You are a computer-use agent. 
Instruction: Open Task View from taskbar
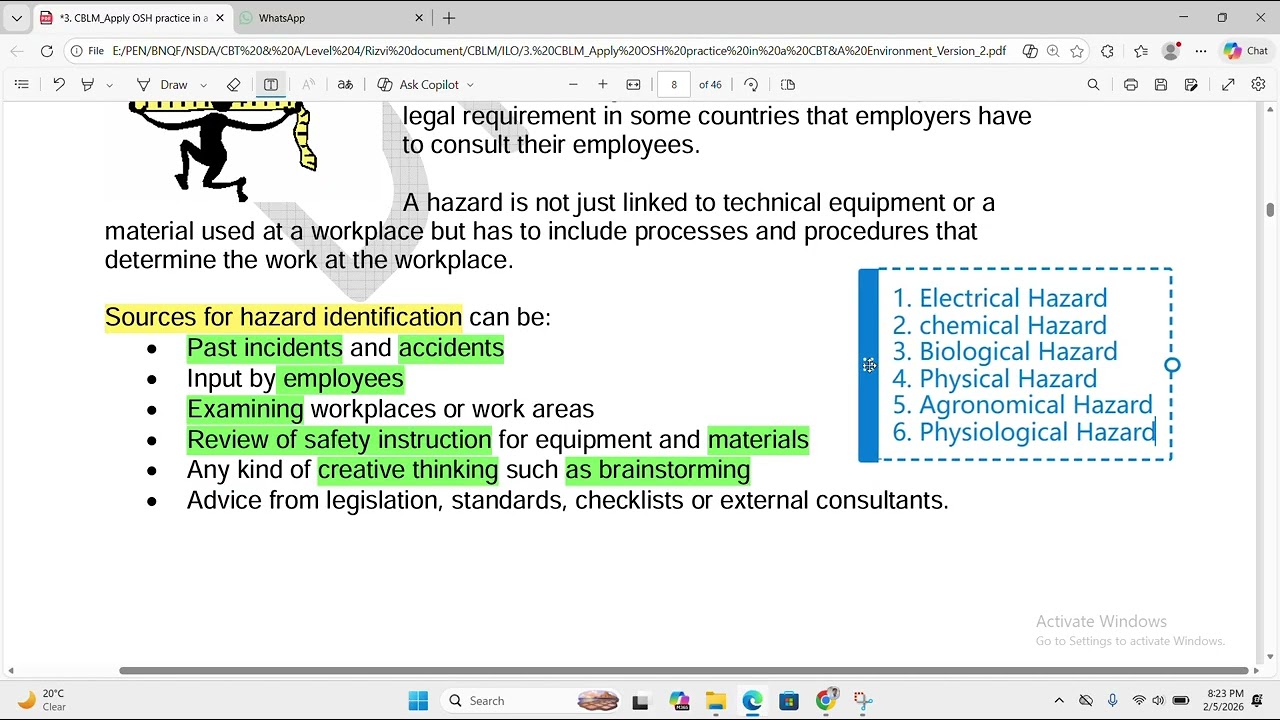(640, 701)
